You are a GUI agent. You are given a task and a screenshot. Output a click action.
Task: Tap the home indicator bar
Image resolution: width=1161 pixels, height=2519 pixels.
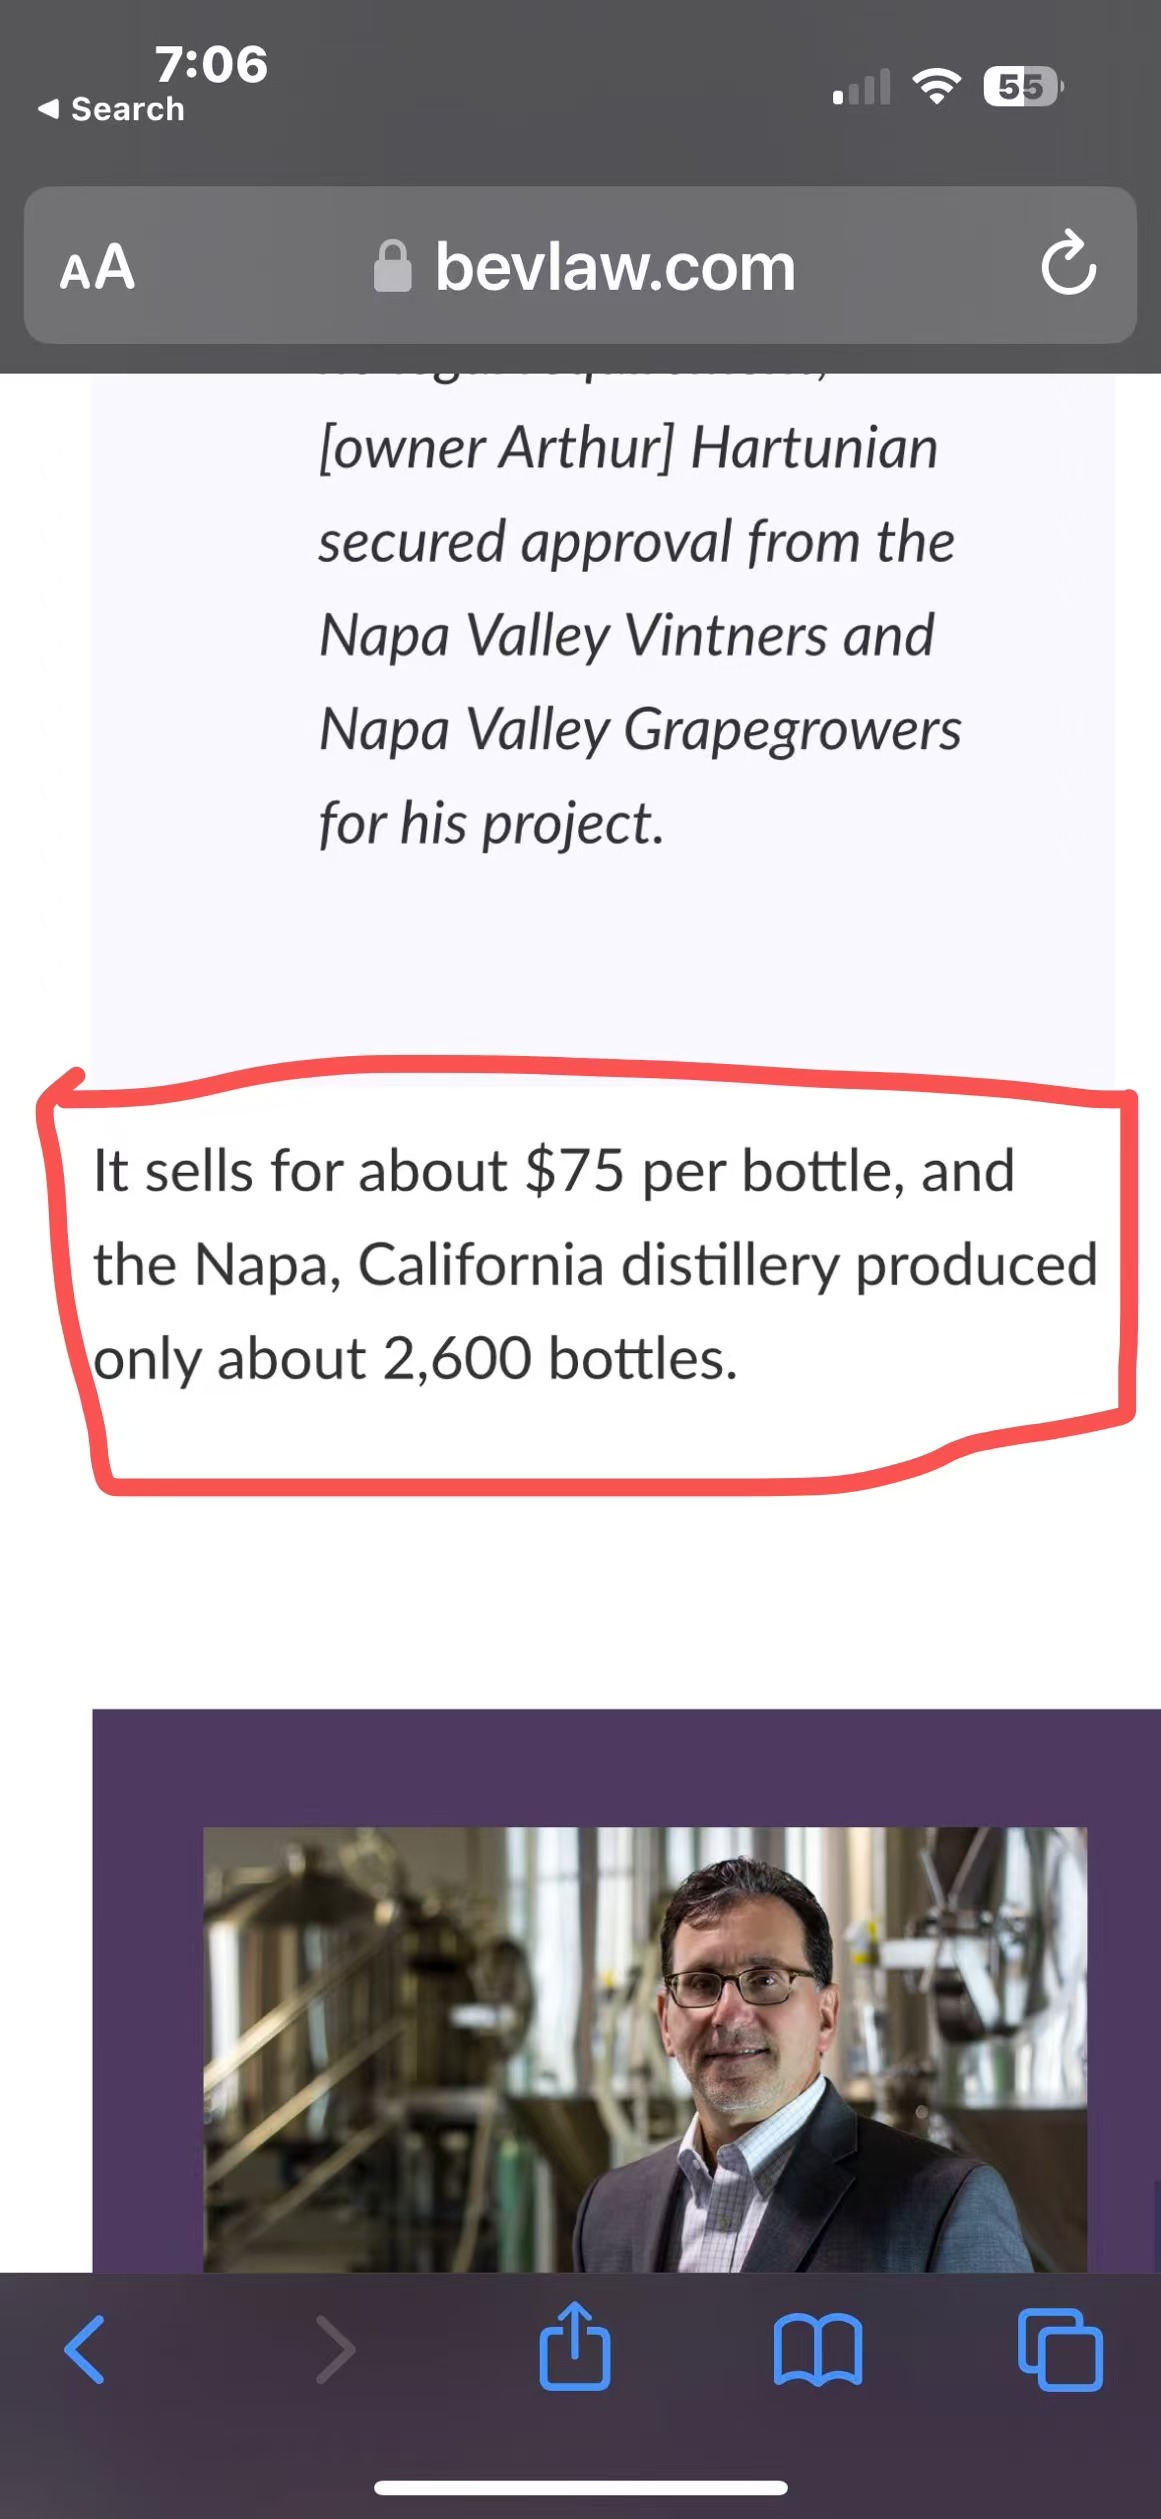tap(580, 2487)
